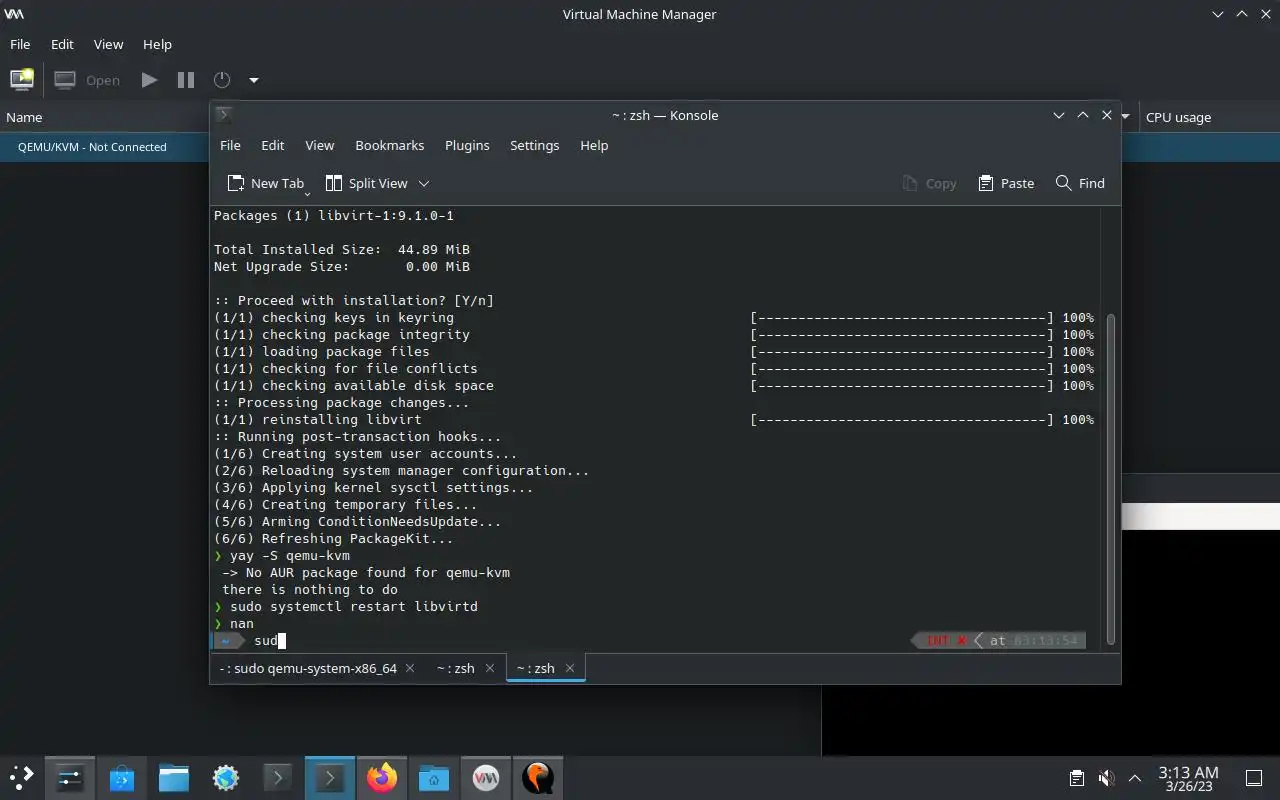Open the Virtual Machine Manager View menu

[x=108, y=44]
